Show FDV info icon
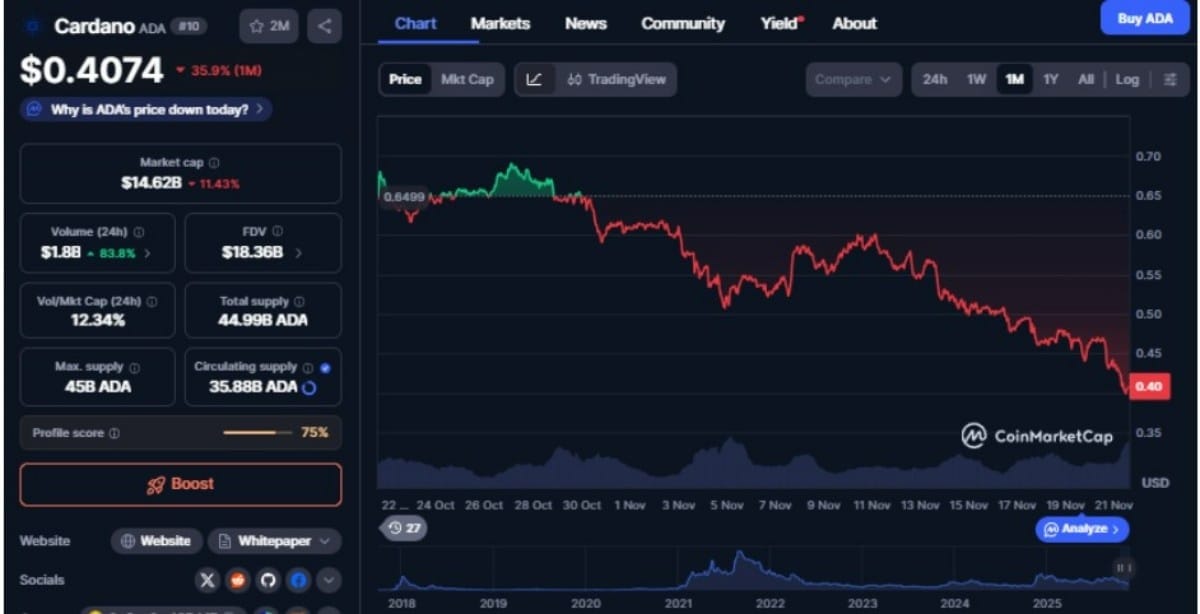 tap(277, 231)
